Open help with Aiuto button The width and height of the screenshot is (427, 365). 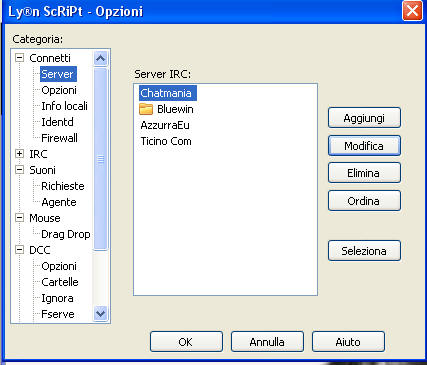point(348,342)
